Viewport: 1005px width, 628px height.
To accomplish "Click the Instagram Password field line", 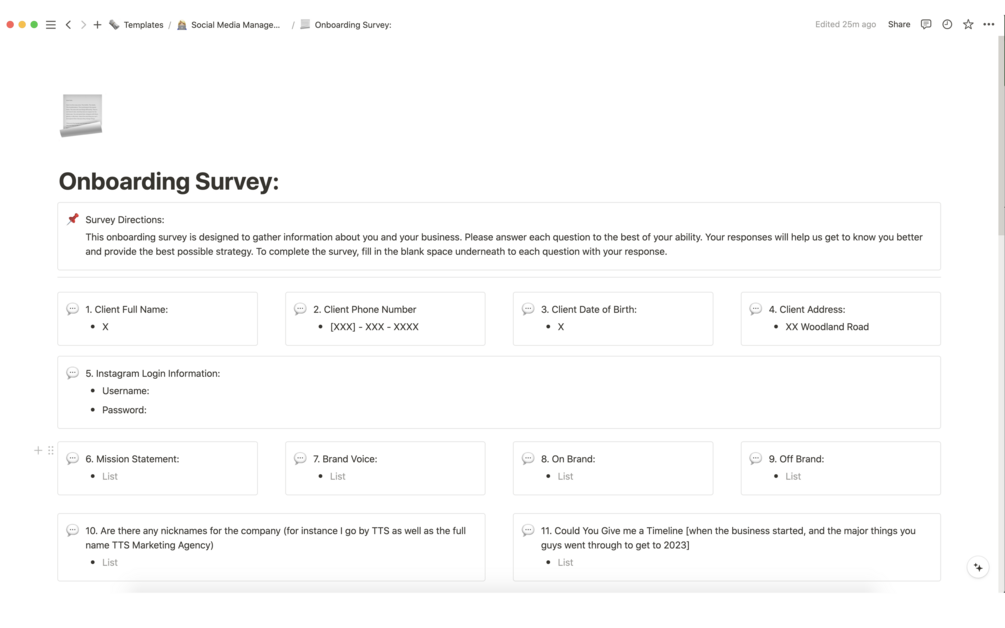I will click(125, 410).
